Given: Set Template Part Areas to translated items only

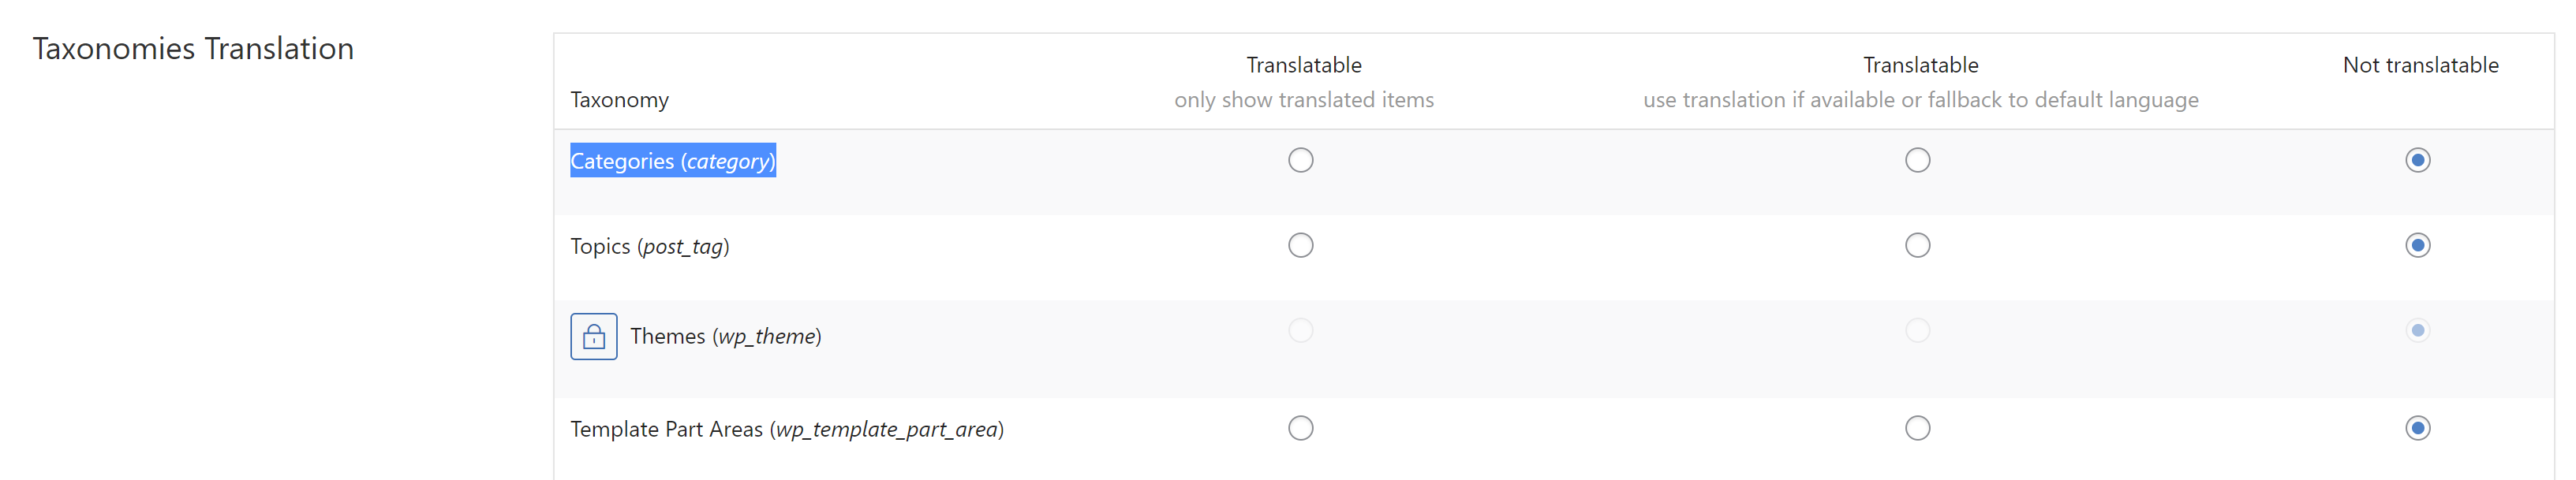Looking at the screenshot, I should click(x=1300, y=429).
